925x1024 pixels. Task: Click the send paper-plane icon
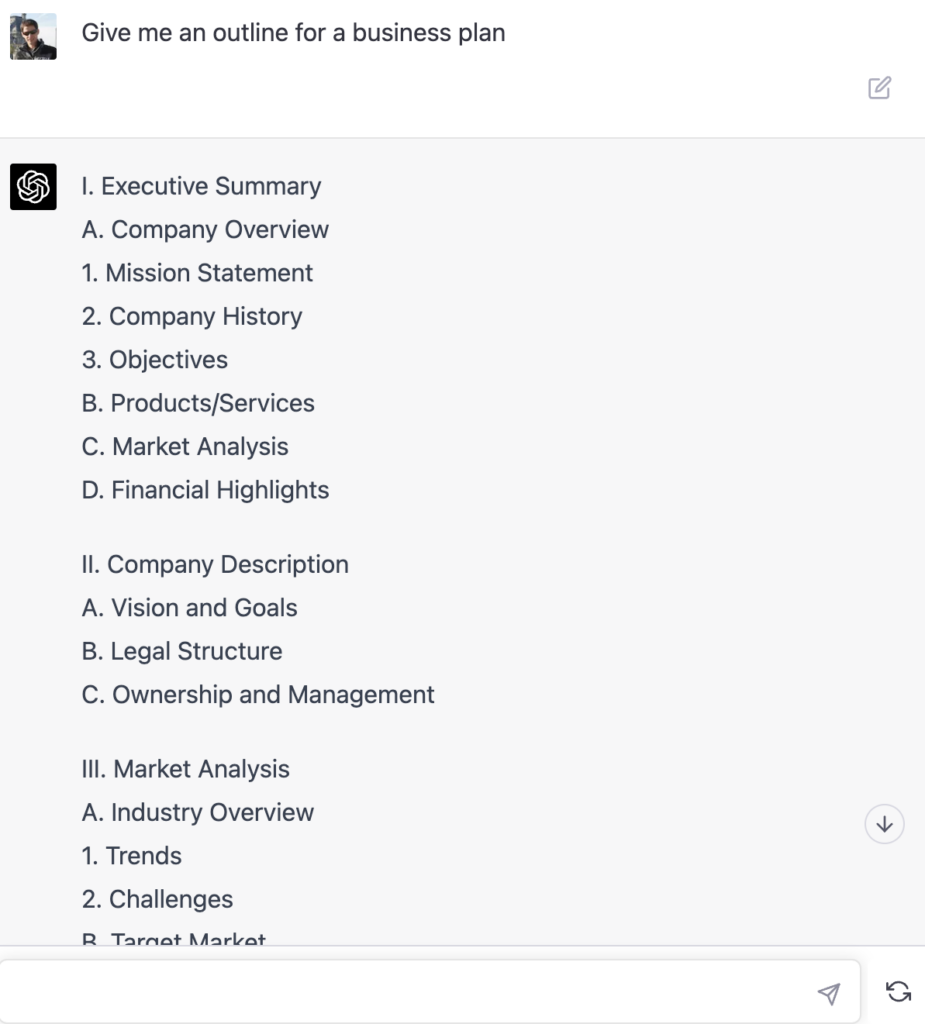point(828,990)
